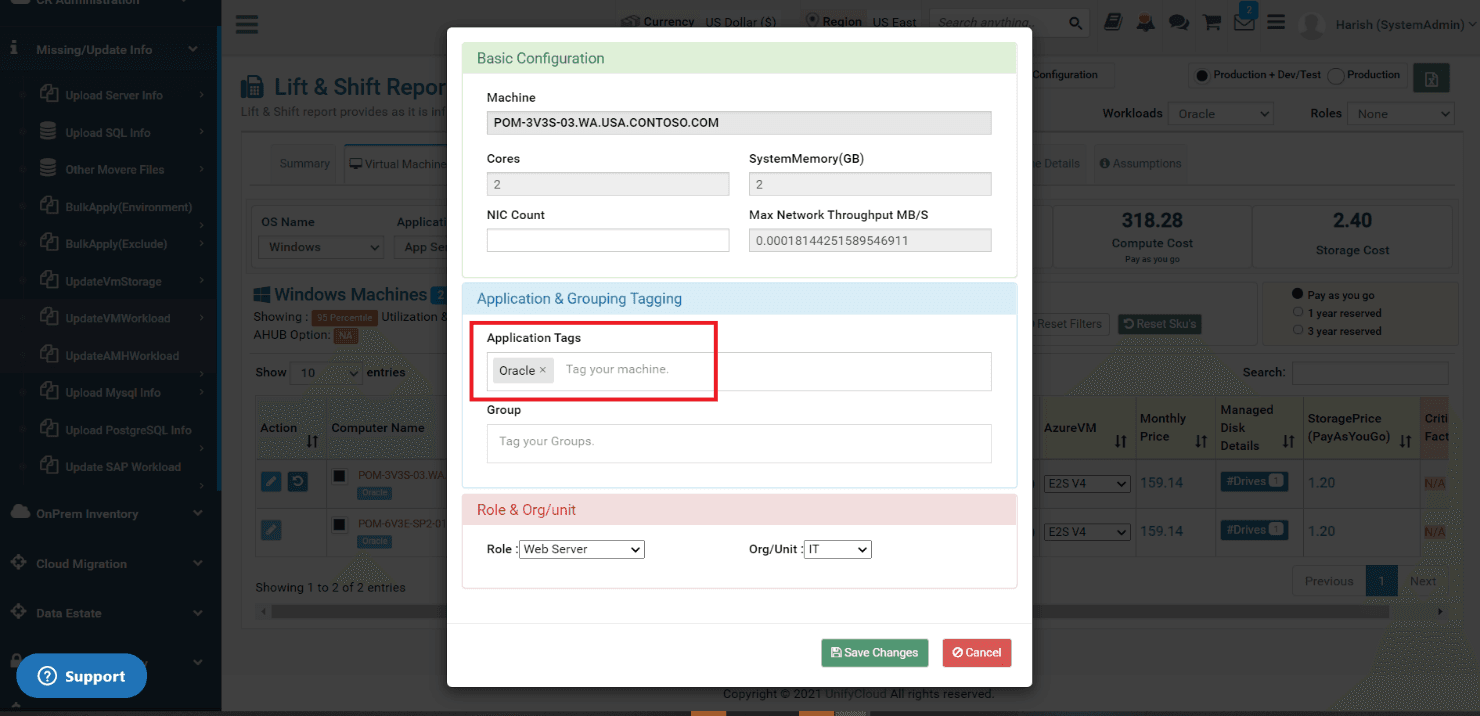Viewport: 1480px width, 716px height.
Task: Open the Role dropdown showing Web Server
Action: 582,549
